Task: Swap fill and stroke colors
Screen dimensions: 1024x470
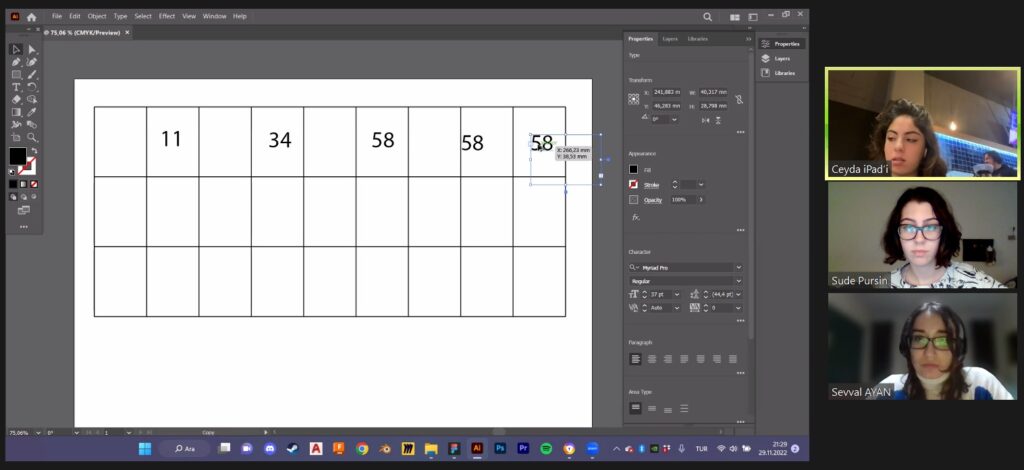Action: pos(32,151)
